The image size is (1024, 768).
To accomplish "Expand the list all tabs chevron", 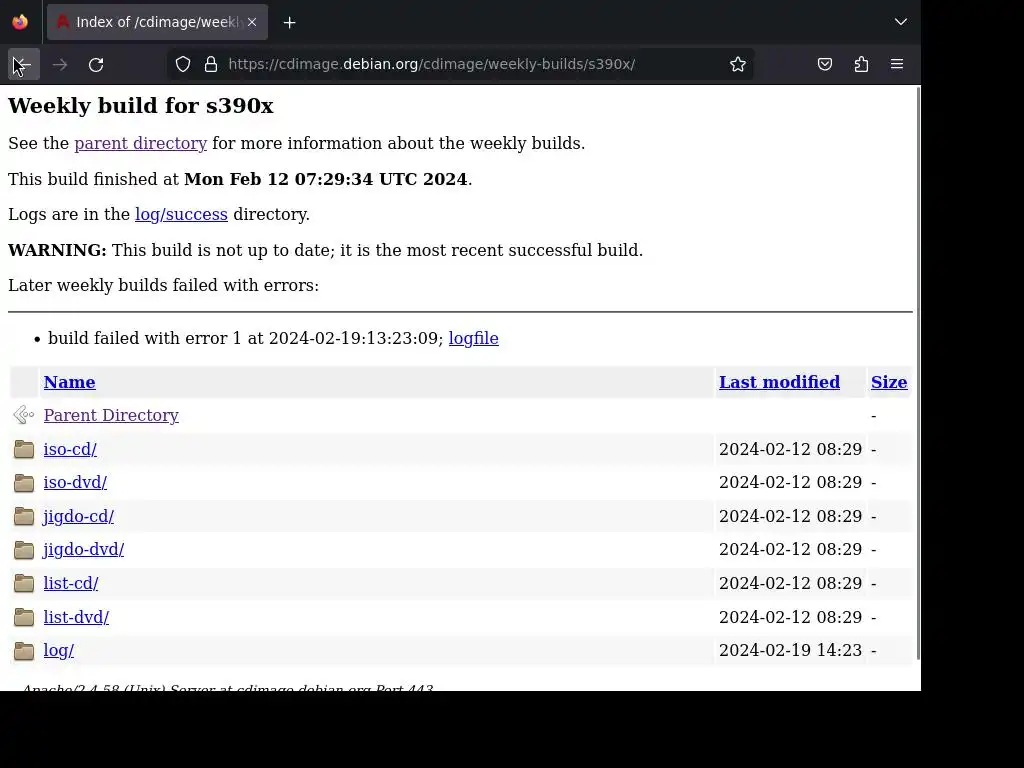I will pyautogui.click(x=901, y=22).
